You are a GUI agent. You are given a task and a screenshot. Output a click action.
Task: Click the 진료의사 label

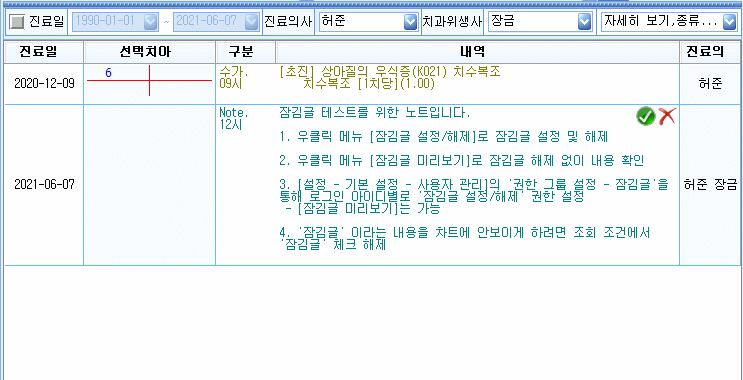[x=288, y=22]
